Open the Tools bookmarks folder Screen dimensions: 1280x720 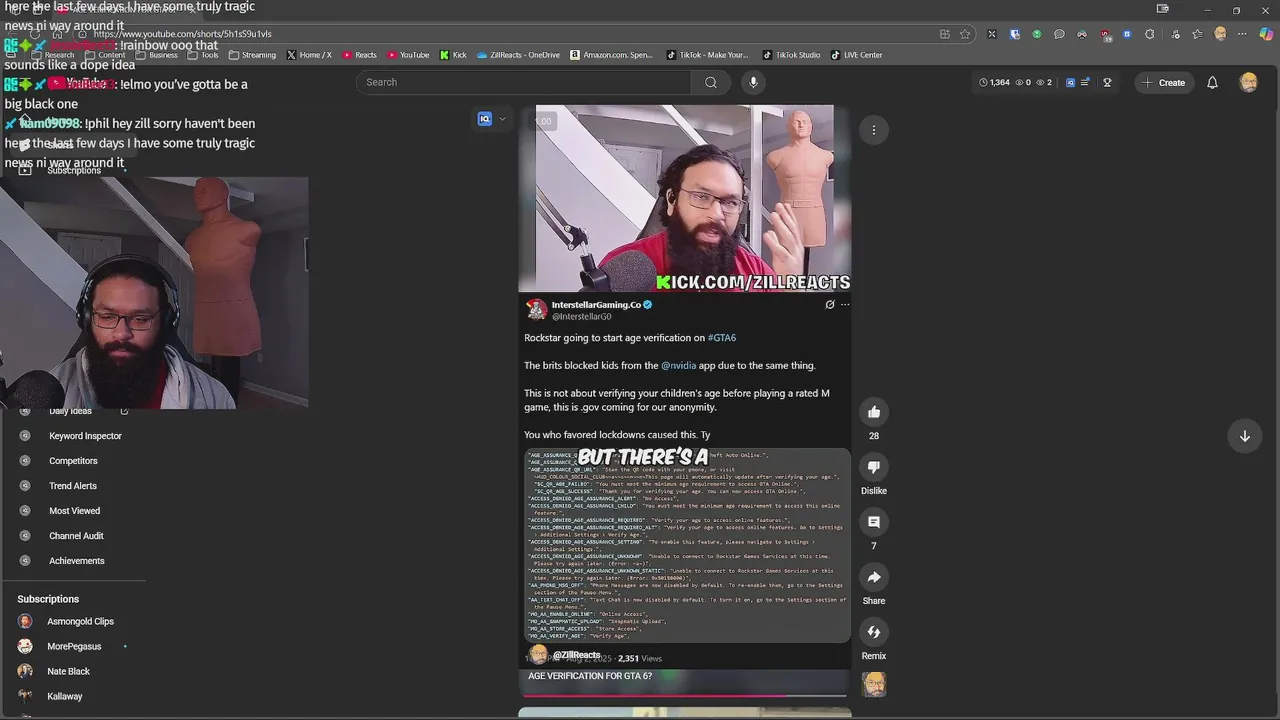[203, 55]
